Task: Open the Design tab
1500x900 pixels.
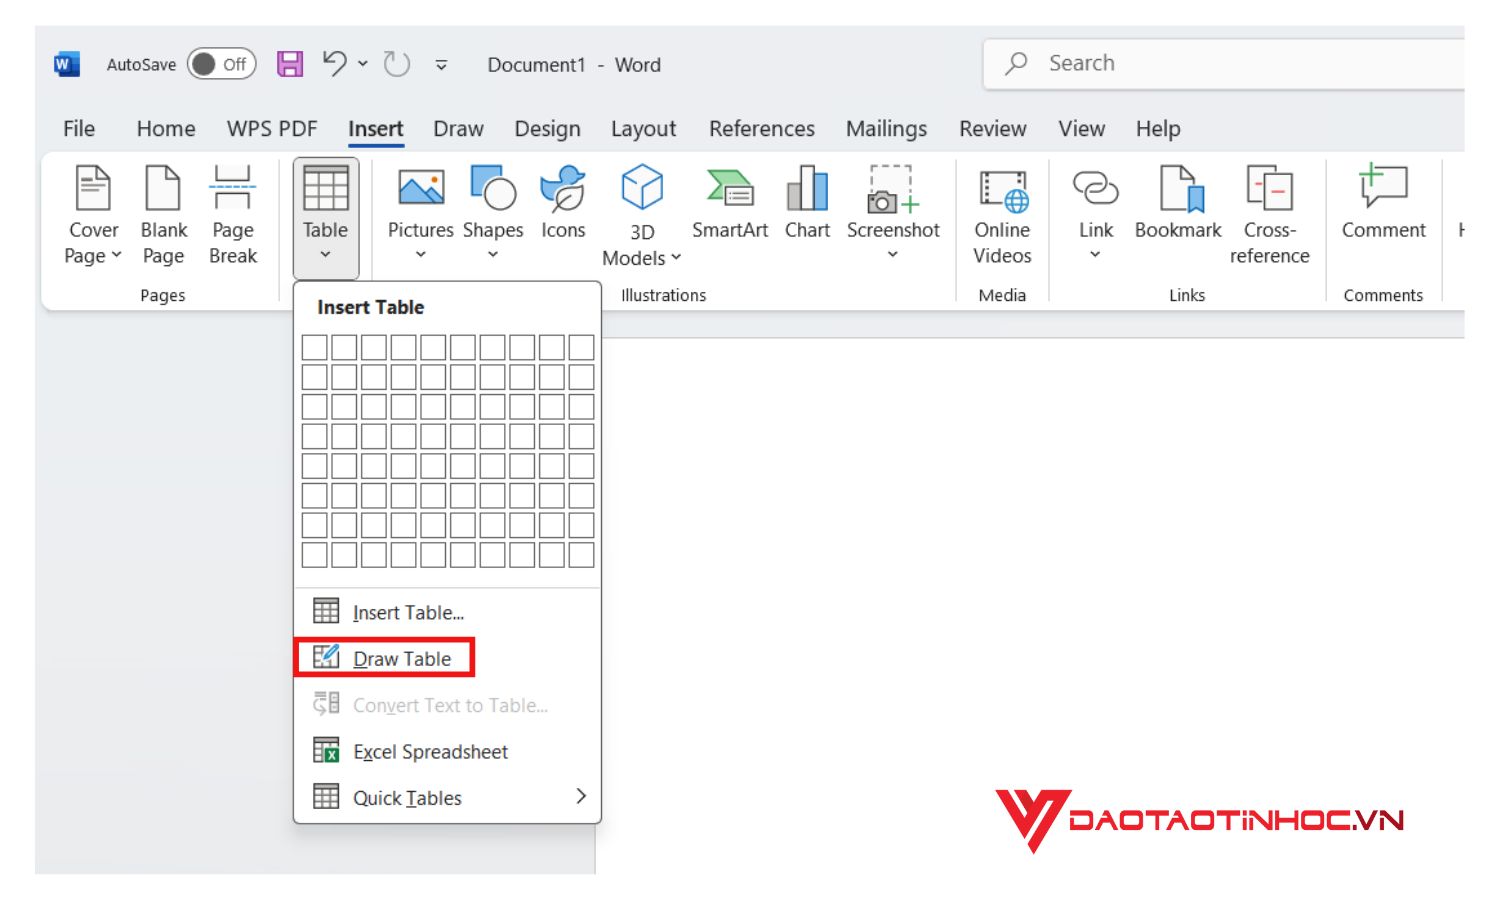Action: click(549, 128)
